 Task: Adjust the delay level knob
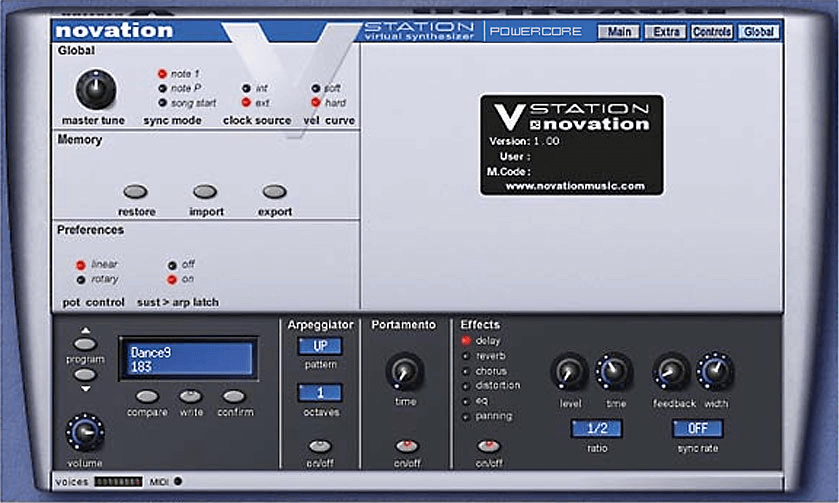tap(569, 371)
